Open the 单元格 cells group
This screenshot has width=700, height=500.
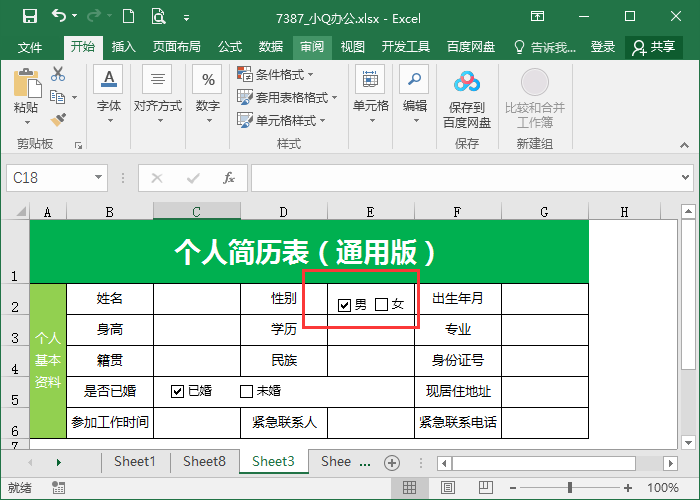371,95
